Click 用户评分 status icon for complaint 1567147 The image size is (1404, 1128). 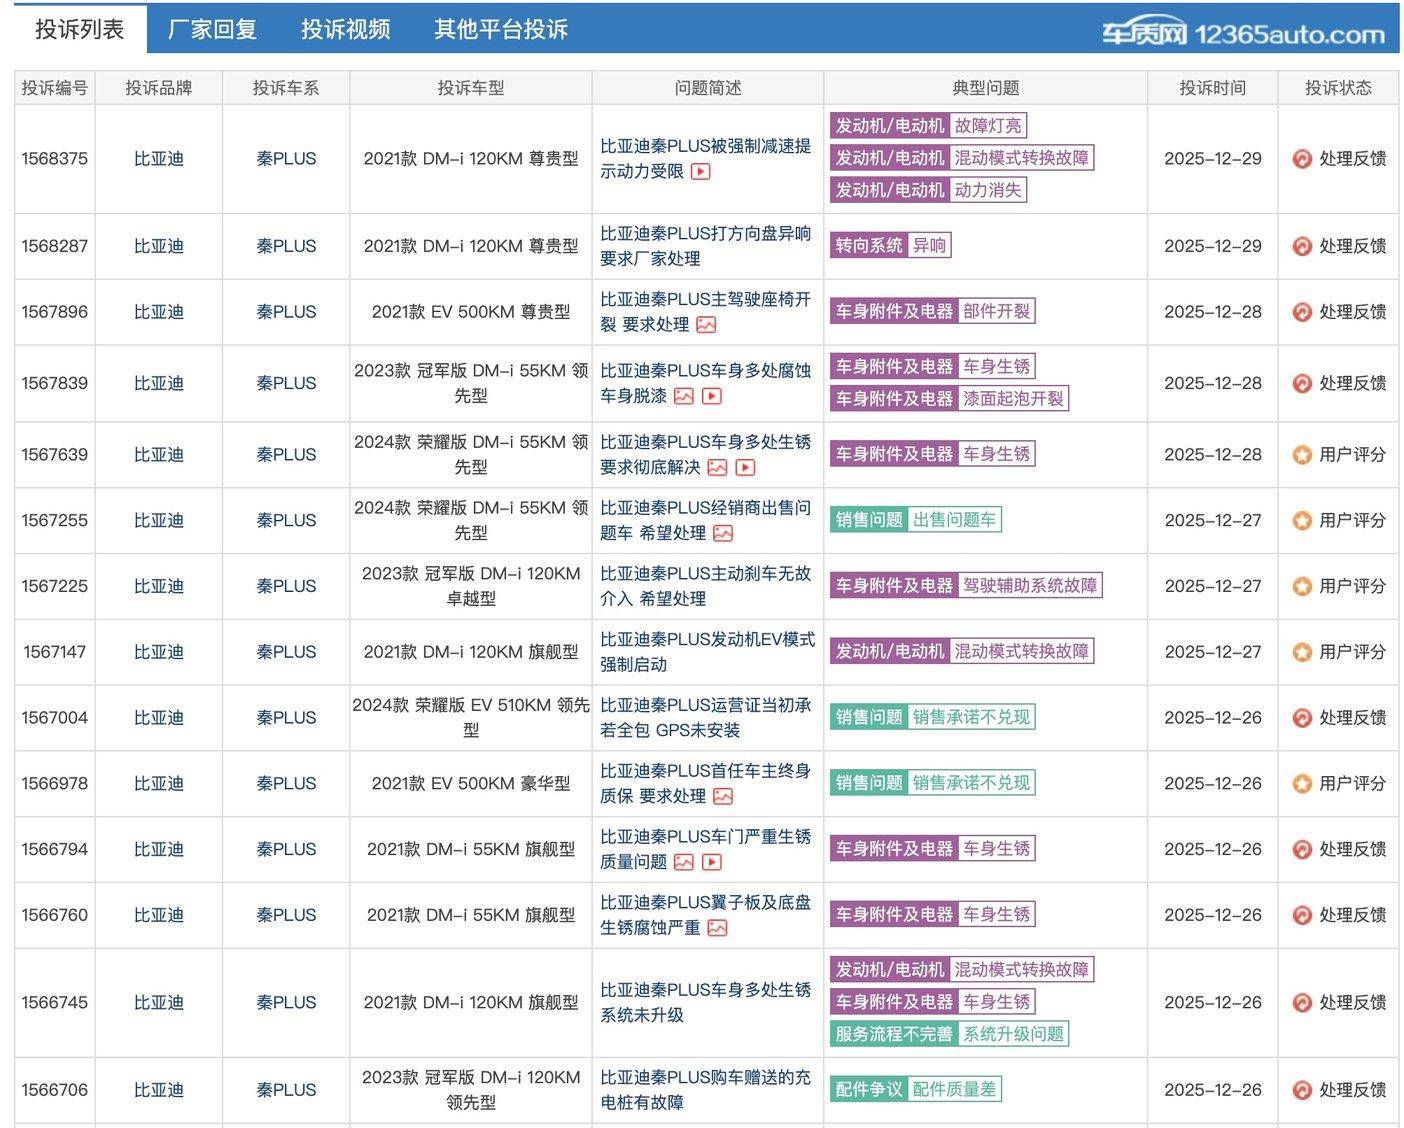tap(1301, 652)
